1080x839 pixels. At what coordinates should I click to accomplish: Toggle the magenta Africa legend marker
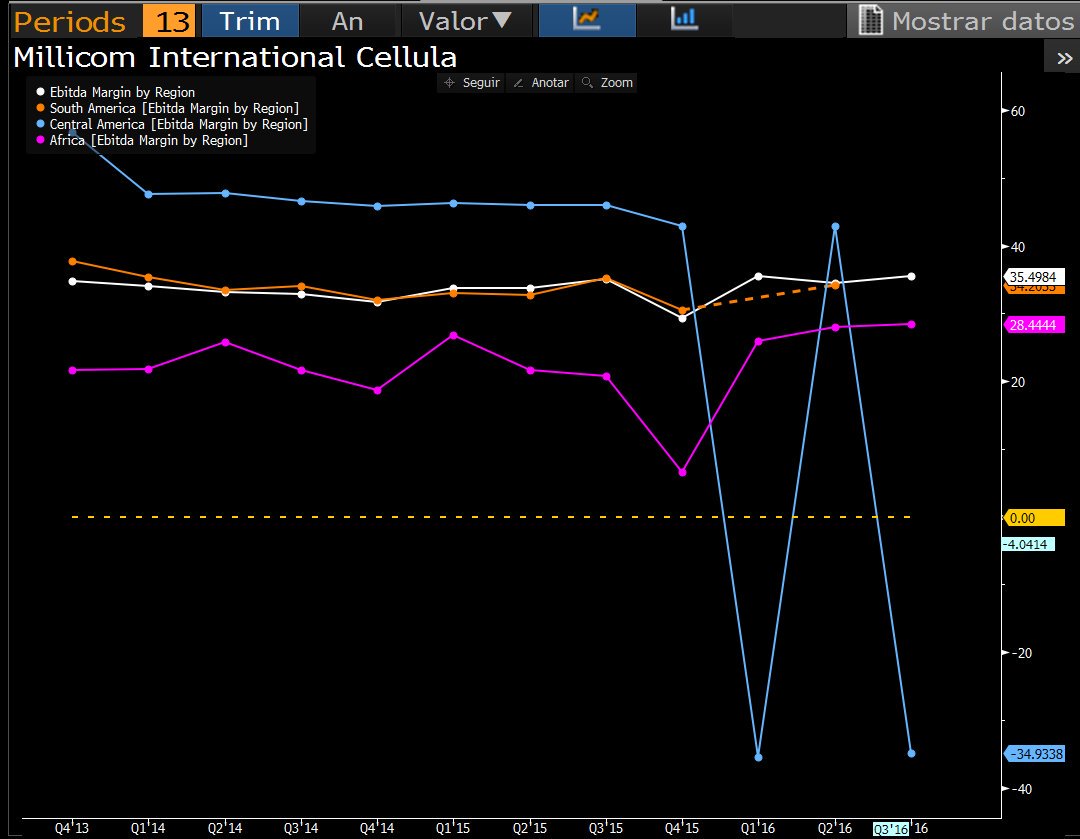point(41,140)
